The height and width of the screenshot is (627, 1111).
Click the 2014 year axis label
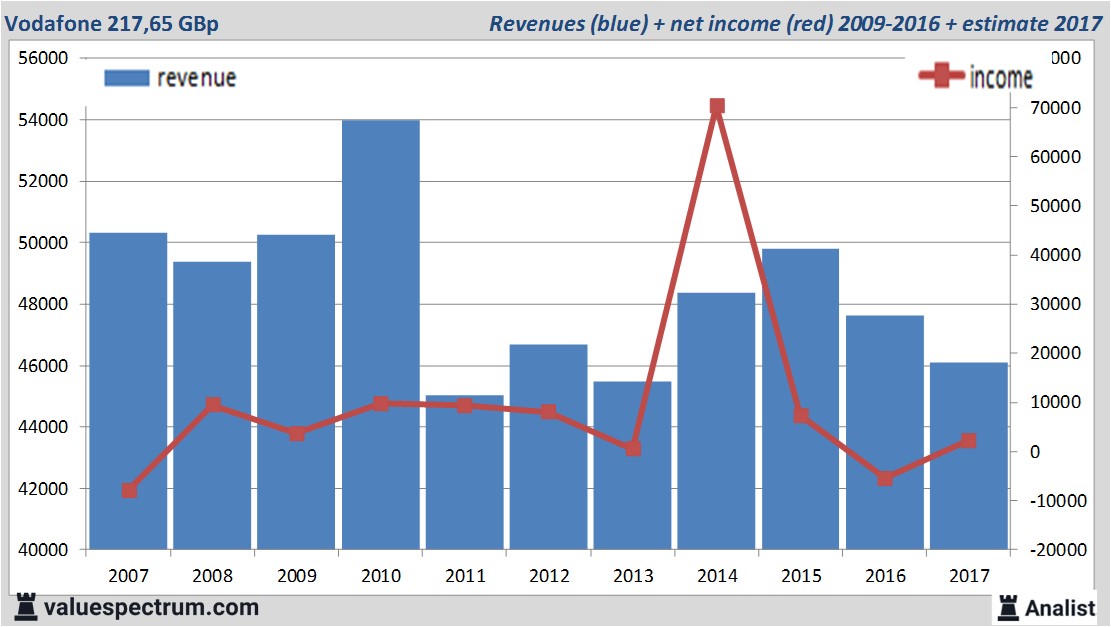tap(717, 575)
